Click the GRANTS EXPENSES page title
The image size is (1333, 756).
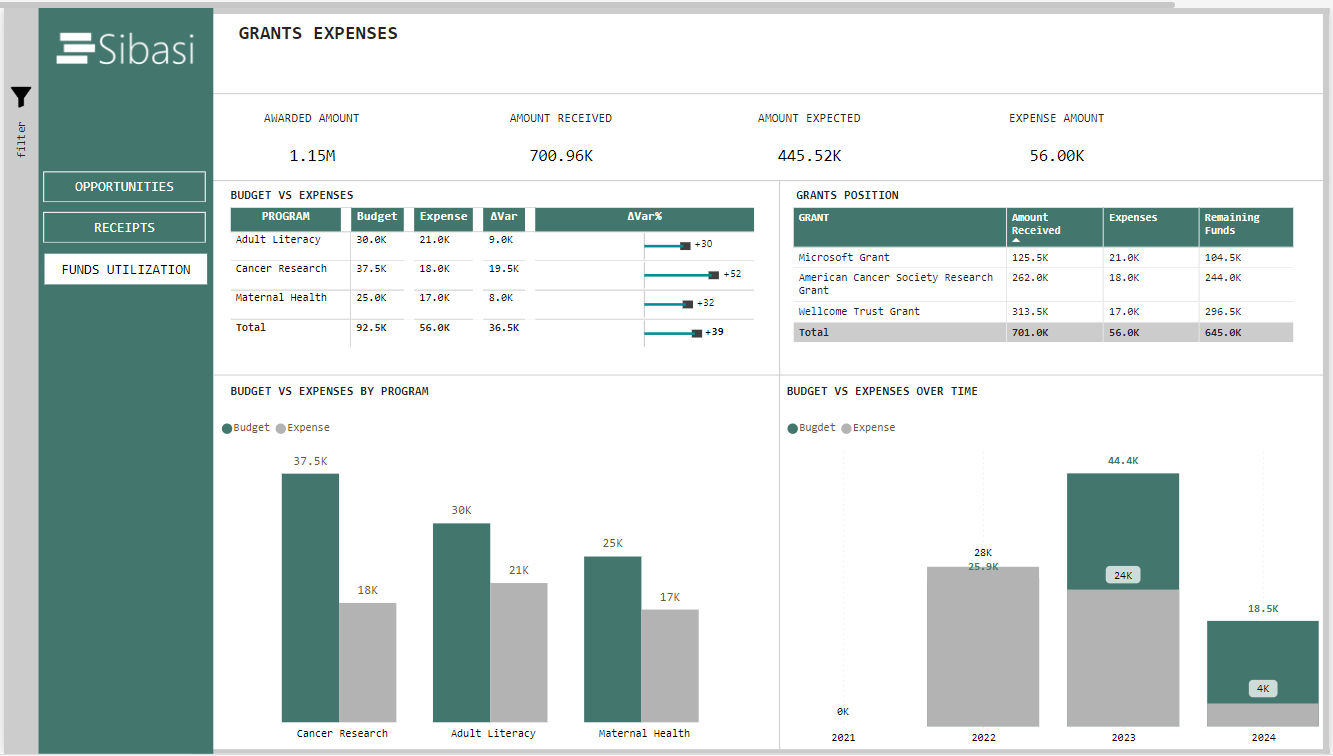pyautogui.click(x=318, y=33)
